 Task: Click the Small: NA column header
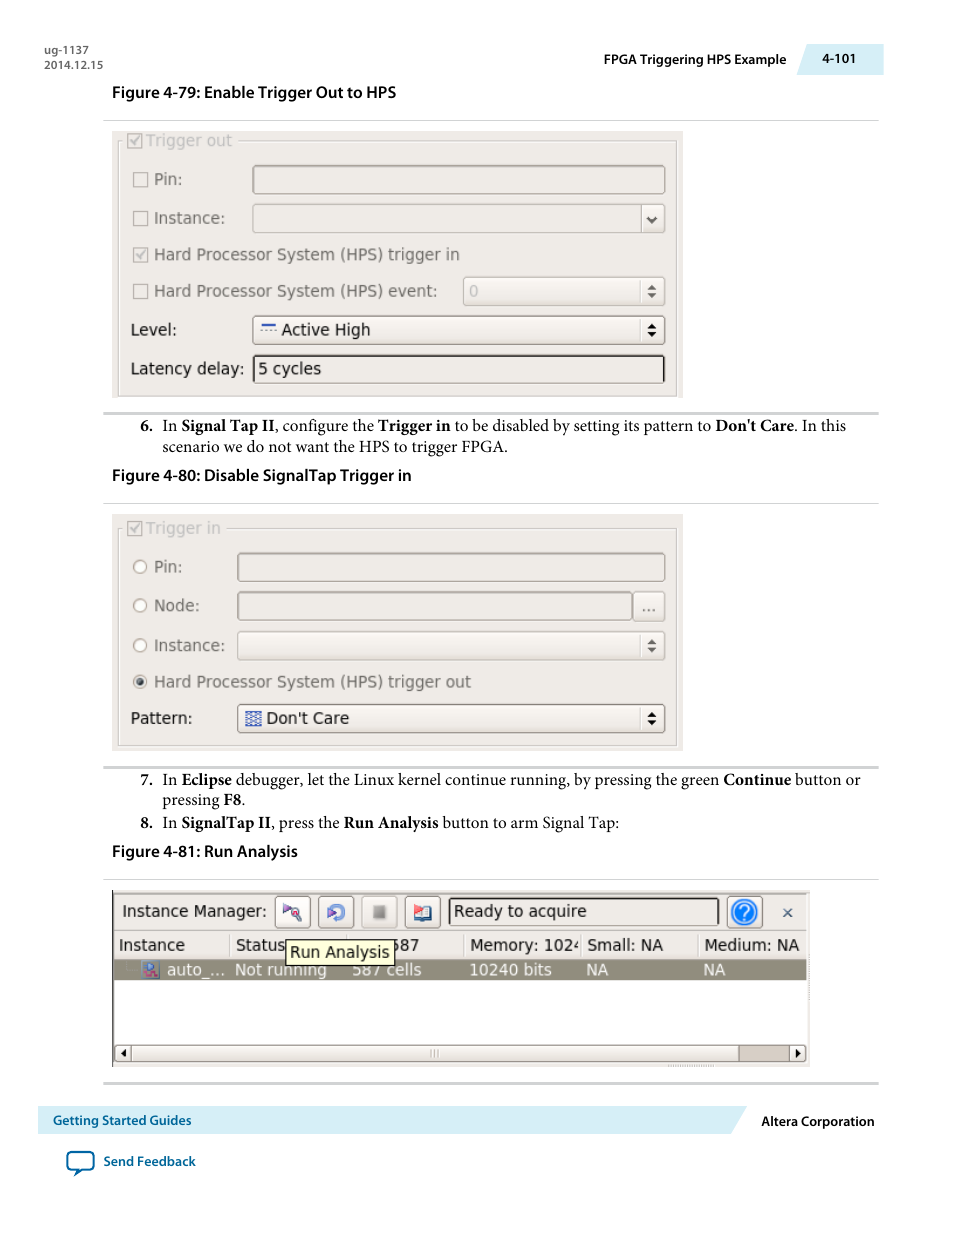point(640,945)
